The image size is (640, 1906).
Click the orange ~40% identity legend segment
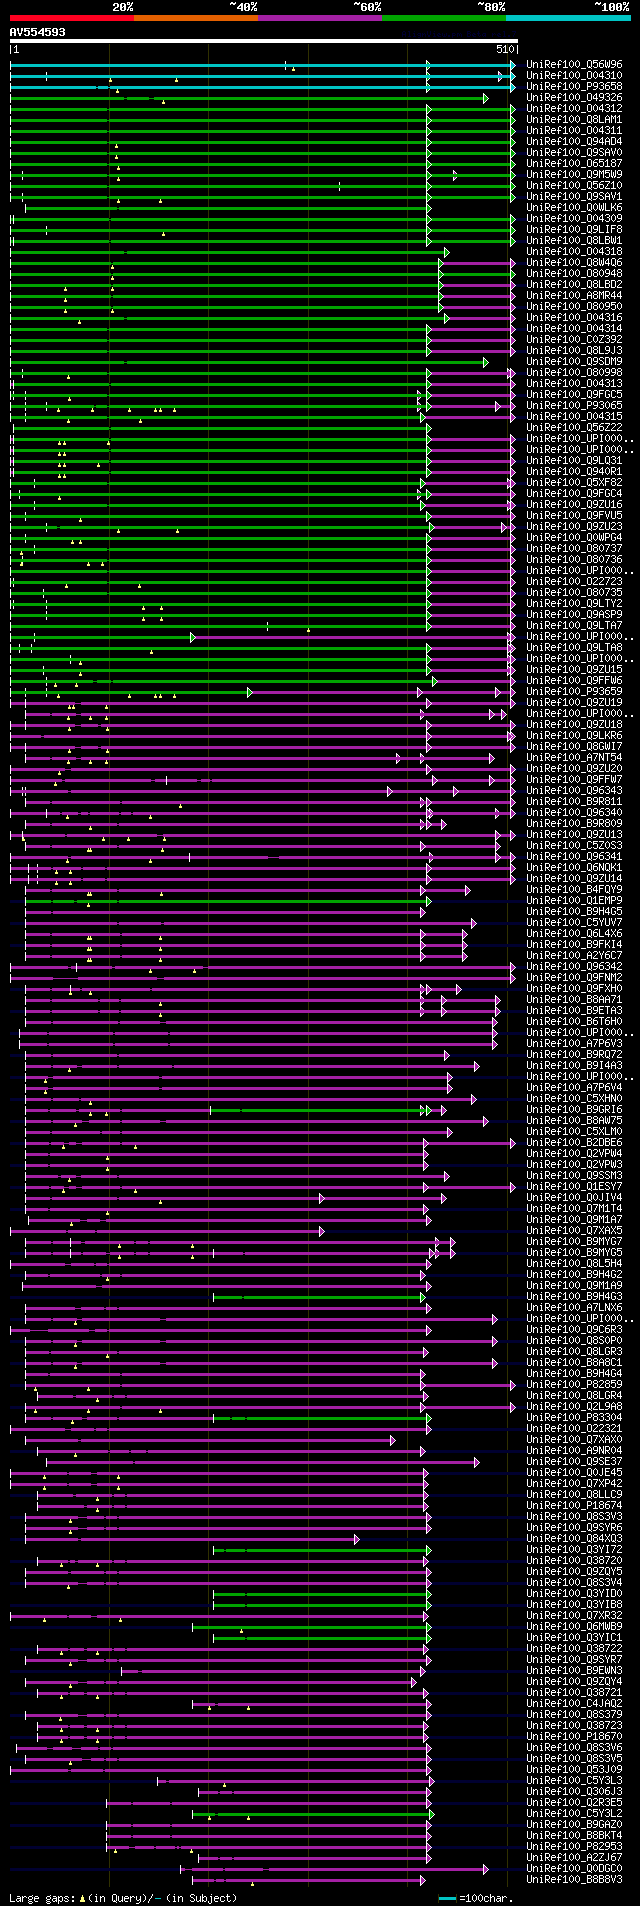pyautogui.click(x=196, y=17)
